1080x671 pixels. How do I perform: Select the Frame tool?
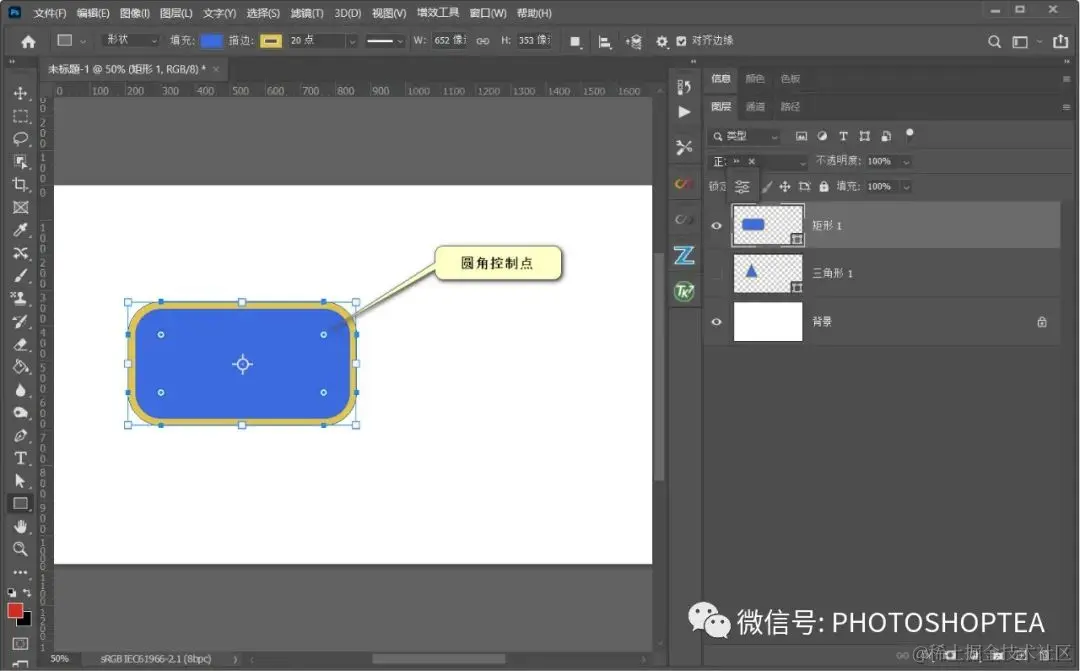pyautogui.click(x=21, y=207)
